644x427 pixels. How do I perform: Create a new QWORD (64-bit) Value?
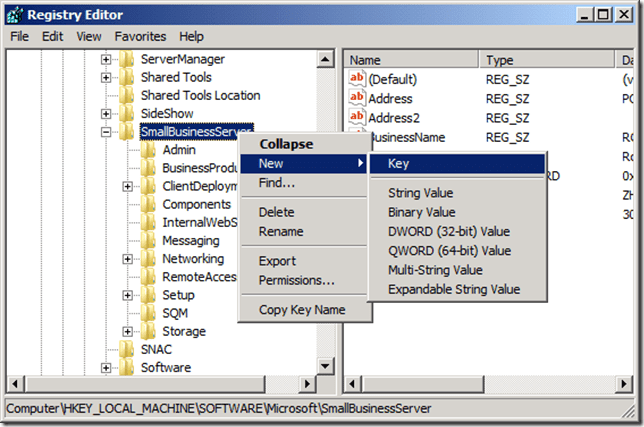pyautogui.click(x=458, y=251)
